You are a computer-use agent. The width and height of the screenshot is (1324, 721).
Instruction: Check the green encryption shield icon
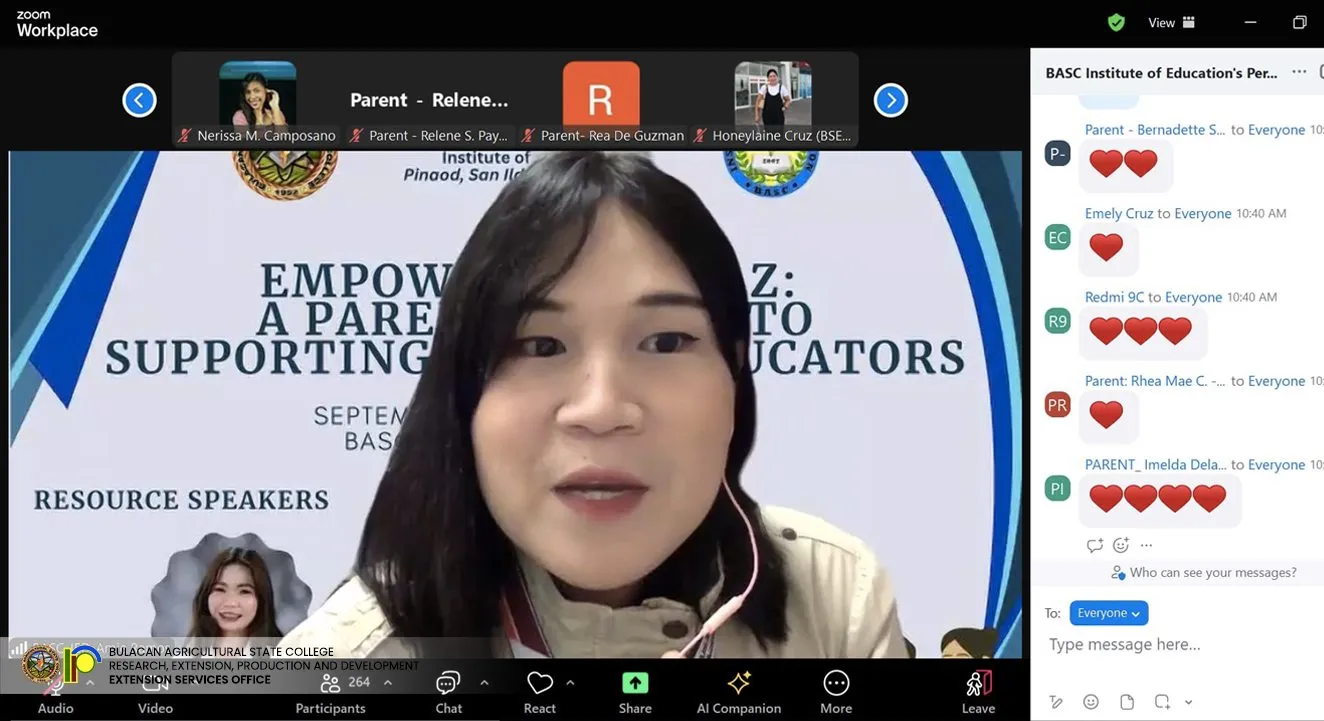coord(1117,22)
